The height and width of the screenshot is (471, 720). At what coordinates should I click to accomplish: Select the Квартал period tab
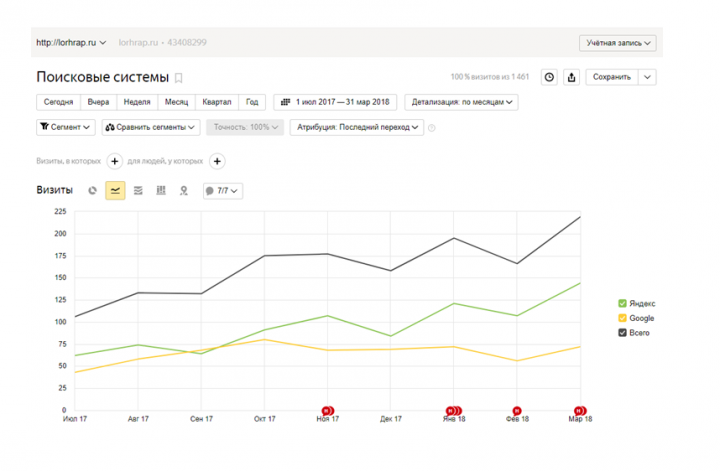217,102
